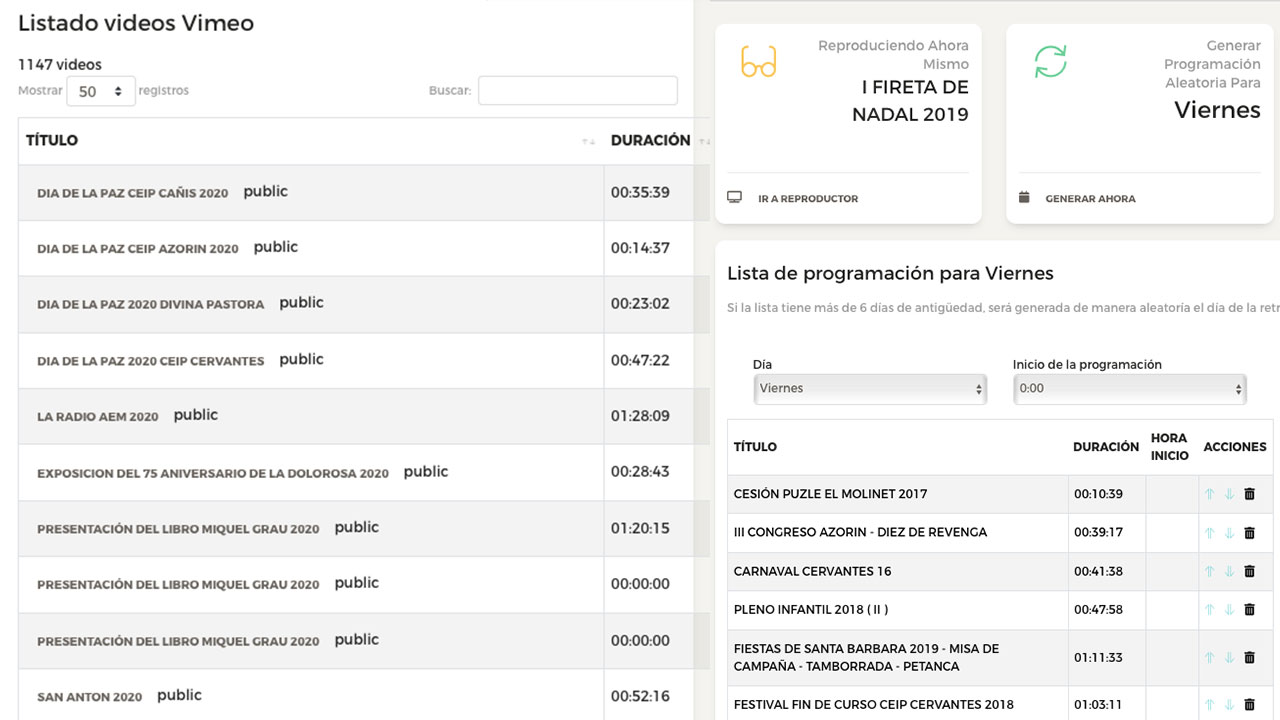Click IR A REPRODUCTOR link
The width and height of the screenshot is (1280, 720).
coord(808,199)
